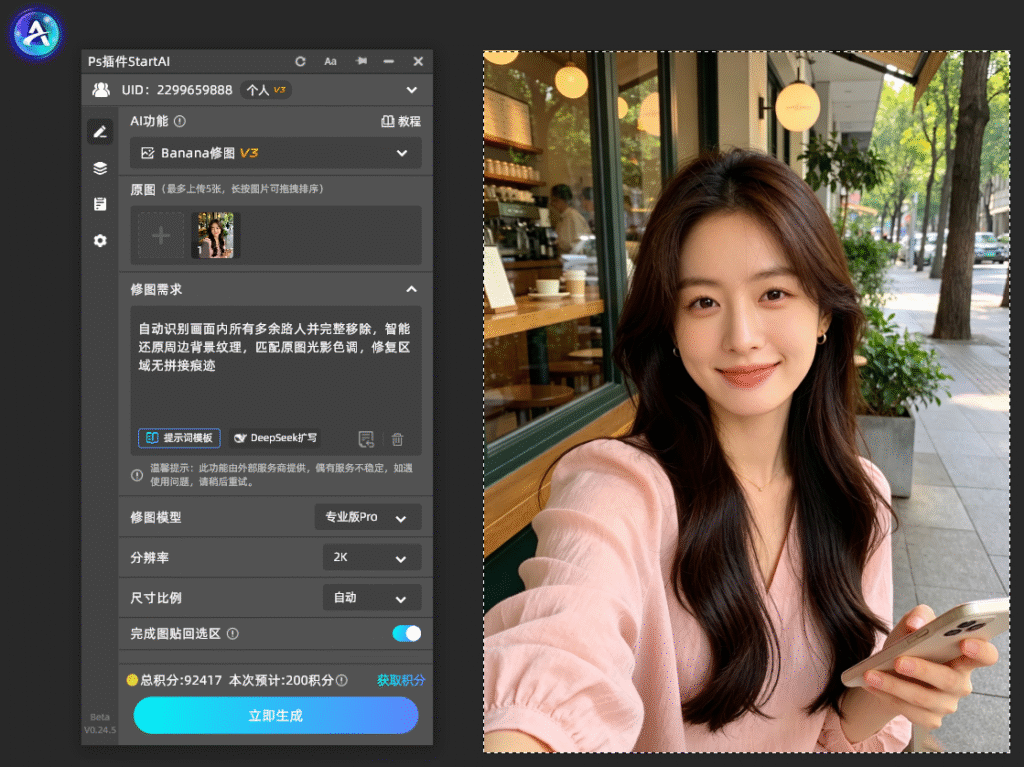Click the refresh icon in the title bar

pos(300,61)
